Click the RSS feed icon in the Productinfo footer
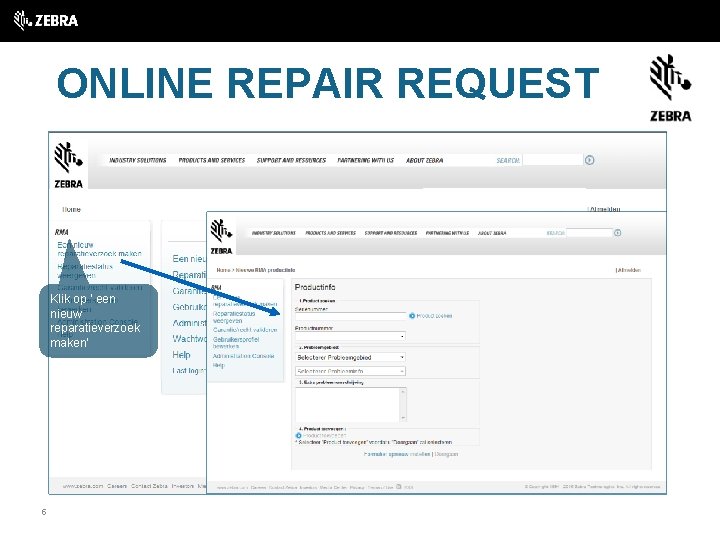Screen dimensions: 720x540 click(x=398, y=487)
